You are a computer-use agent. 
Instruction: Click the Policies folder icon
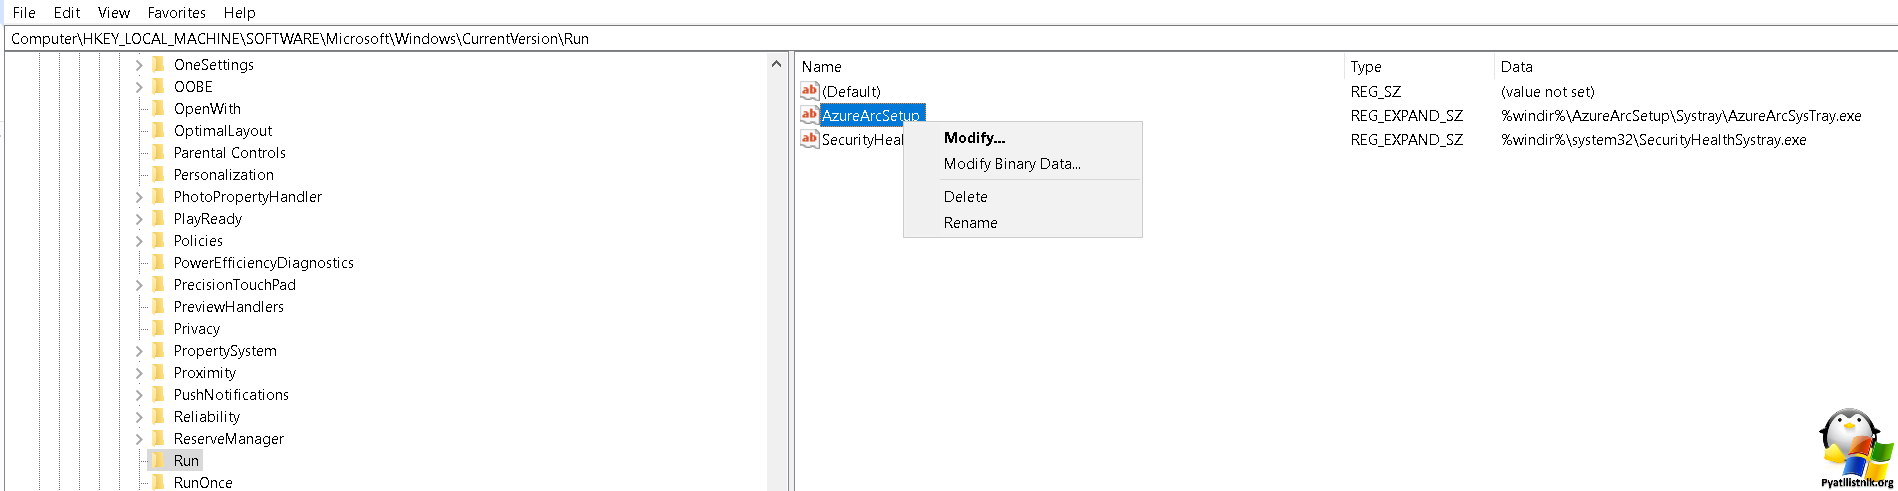point(158,240)
